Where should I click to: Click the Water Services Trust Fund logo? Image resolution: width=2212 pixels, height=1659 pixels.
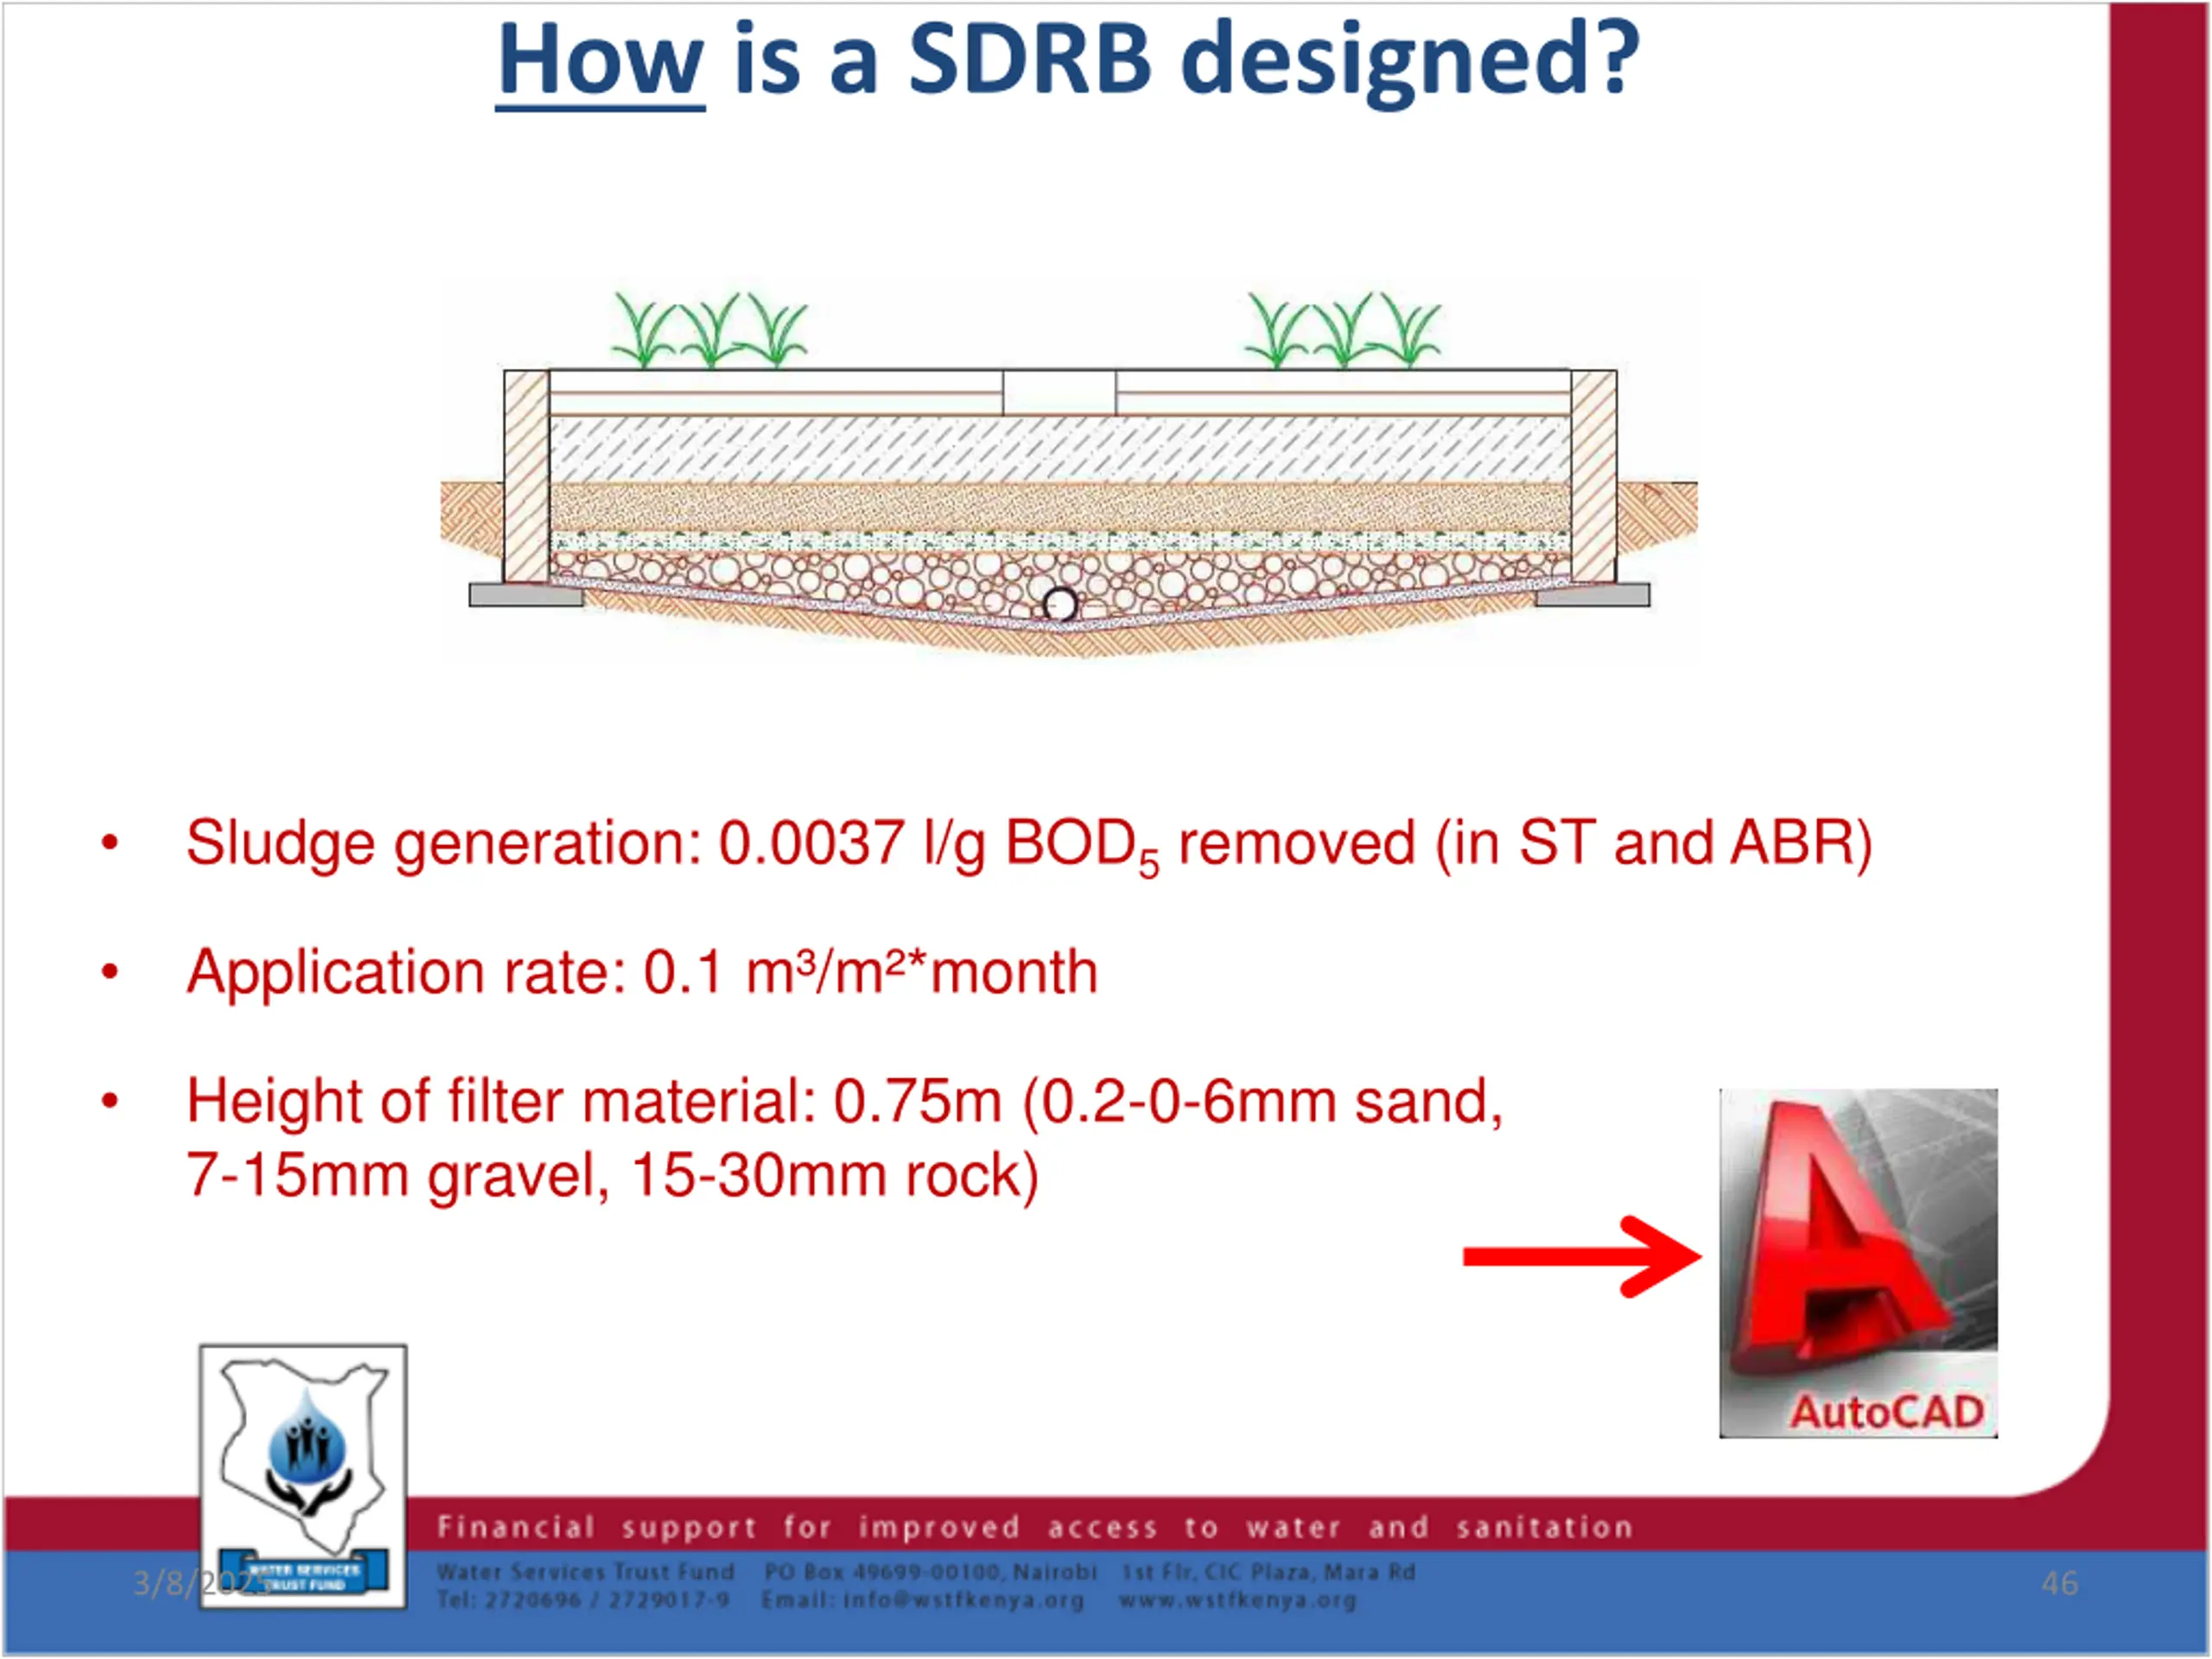[303, 1476]
